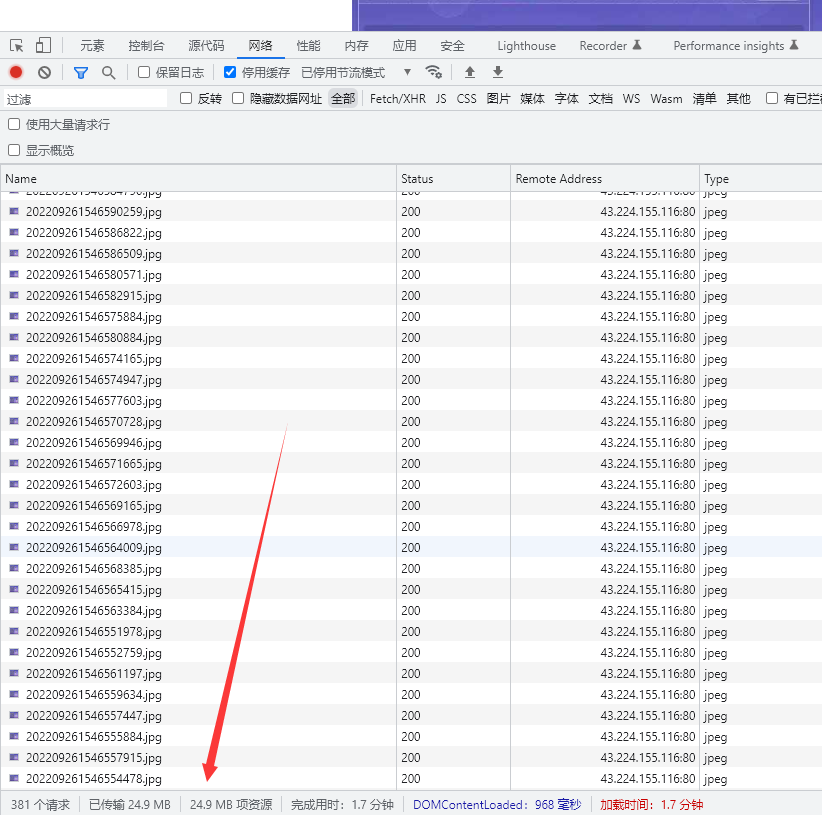The image size is (822, 815).
Task: Enable the 保留日志 checkbox
Action: 144,72
